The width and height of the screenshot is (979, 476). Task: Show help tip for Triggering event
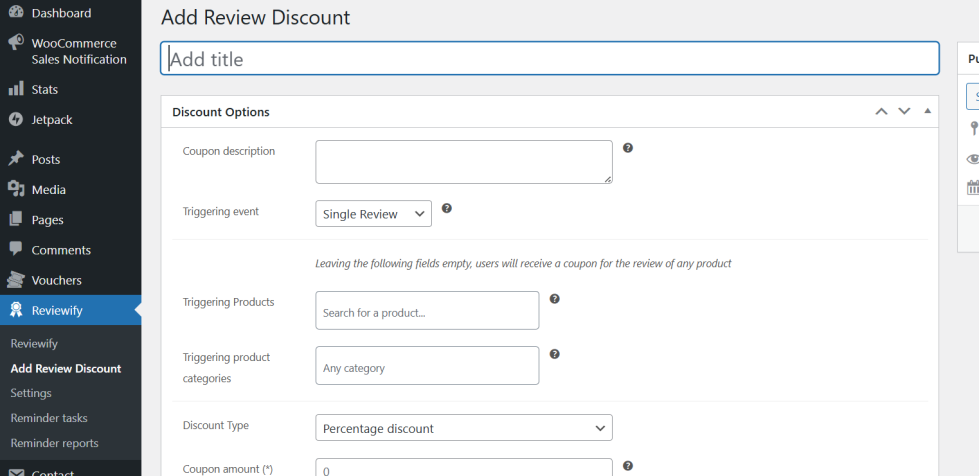pyautogui.click(x=446, y=208)
